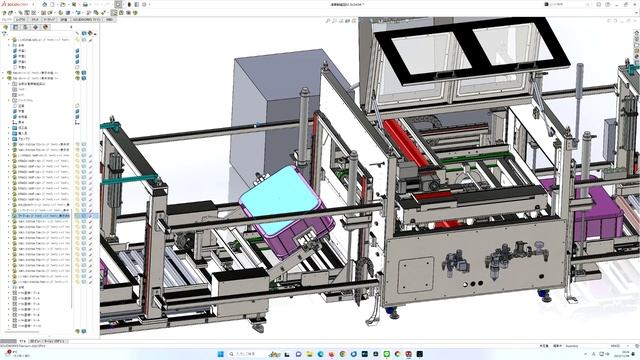This screenshot has width=640, height=360.
Task: Open Microsoft Edge from taskbar
Action: pyautogui.click(x=320, y=354)
